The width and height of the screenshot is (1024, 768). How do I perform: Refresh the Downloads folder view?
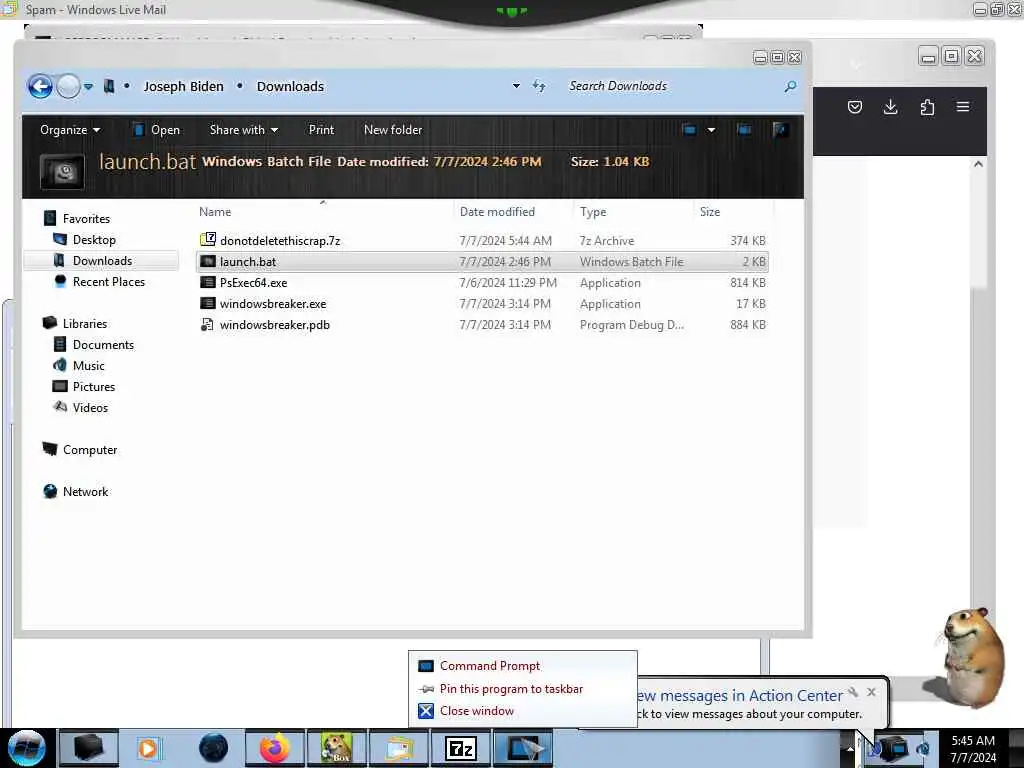(539, 86)
